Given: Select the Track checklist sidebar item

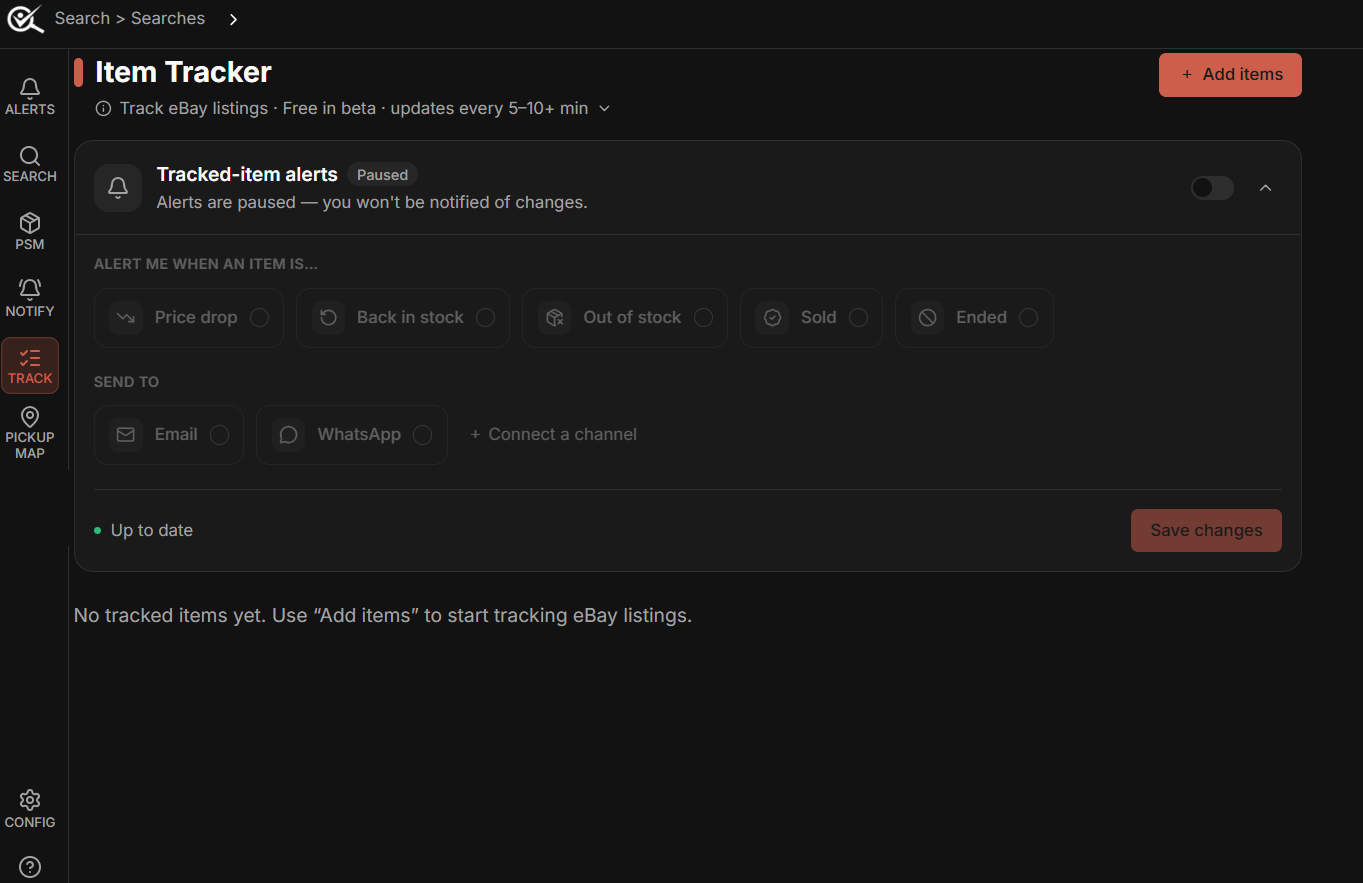Looking at the screenshot, I should click(x=30, y=365).
